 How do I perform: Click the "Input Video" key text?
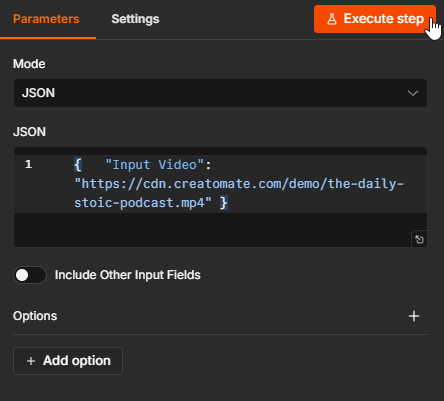point(155,165)
